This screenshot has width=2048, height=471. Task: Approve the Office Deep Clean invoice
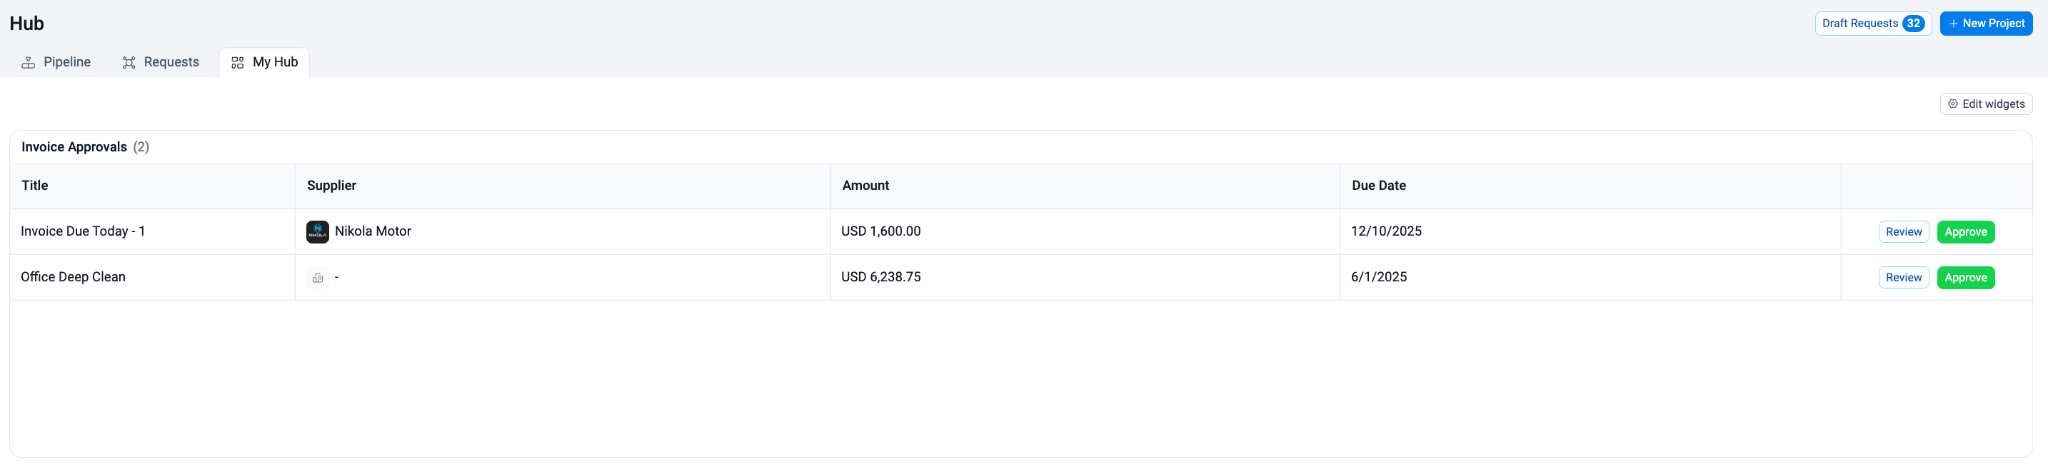coord(1965,278)
